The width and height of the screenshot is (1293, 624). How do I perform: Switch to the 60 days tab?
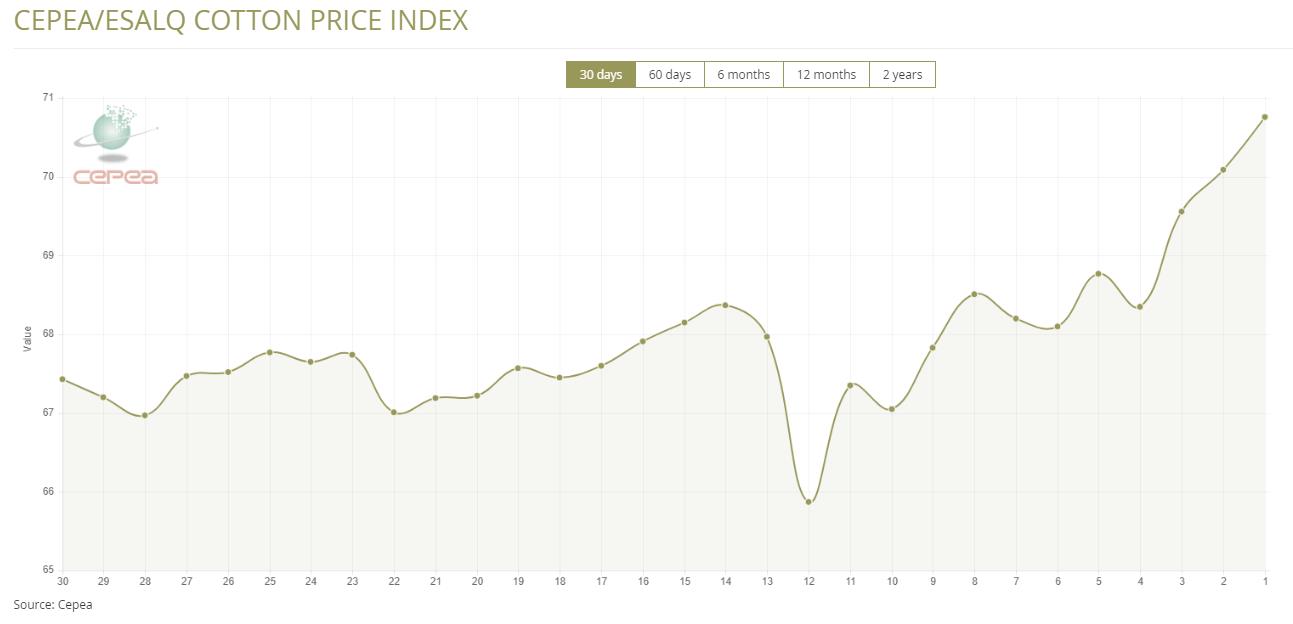(x=669, y=75)
